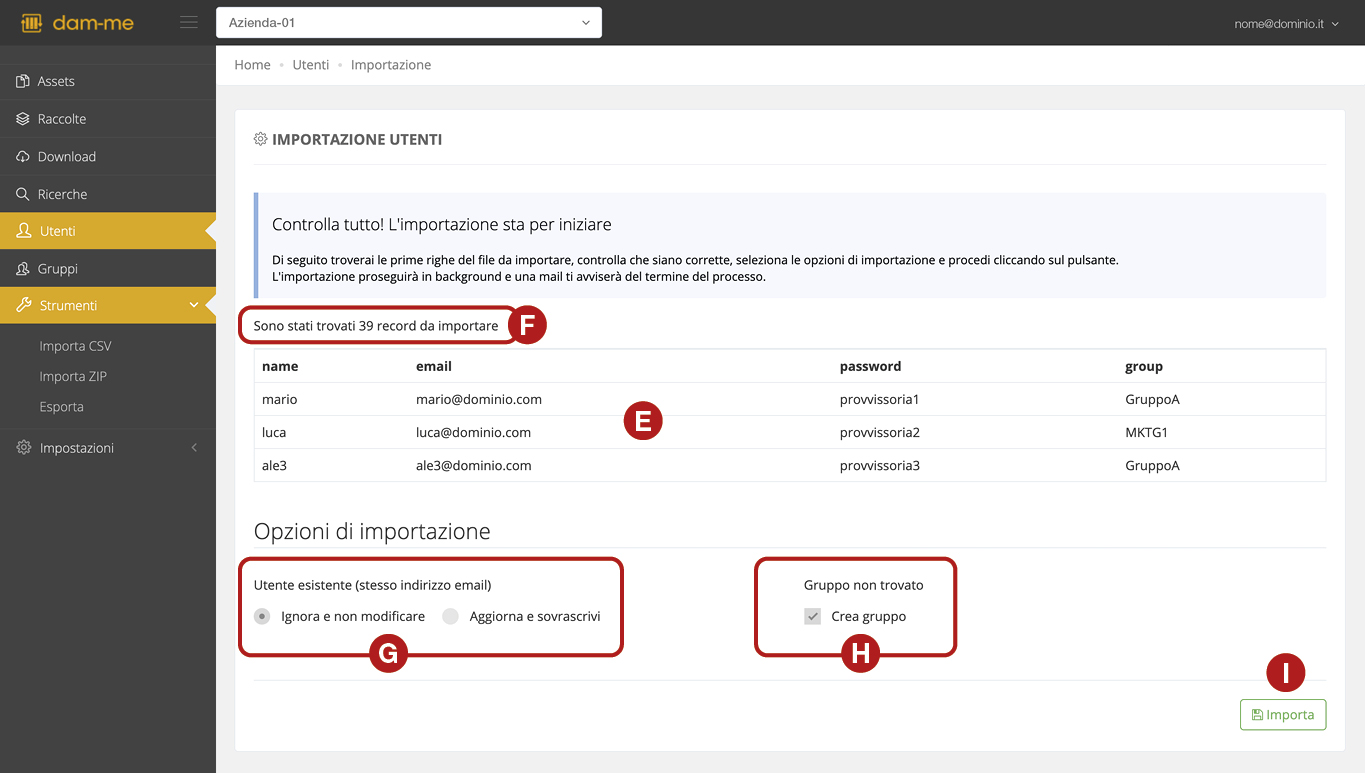This screenshot has height=773, width=1365.
Task: Click the Utenti person icon
Action: coord(24,231)
